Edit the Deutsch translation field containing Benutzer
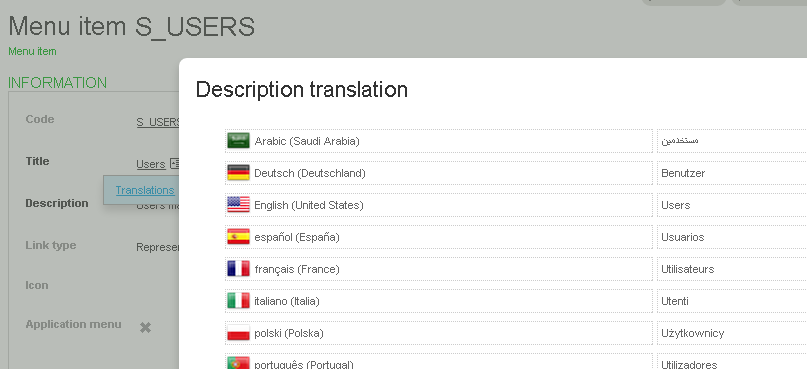 pyautogui.click(x=732, y=173)
